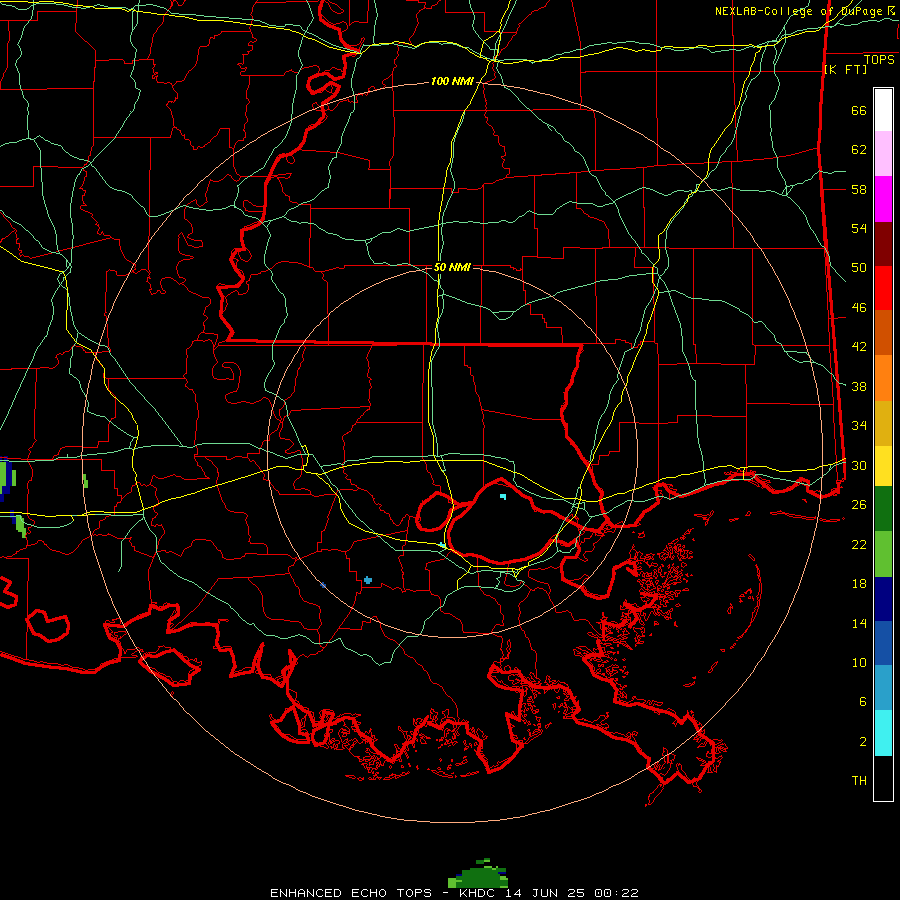Viewport: 900px width, 900px height.
Task: Click the legend value "34"
Action: click(x=859, y=426)
